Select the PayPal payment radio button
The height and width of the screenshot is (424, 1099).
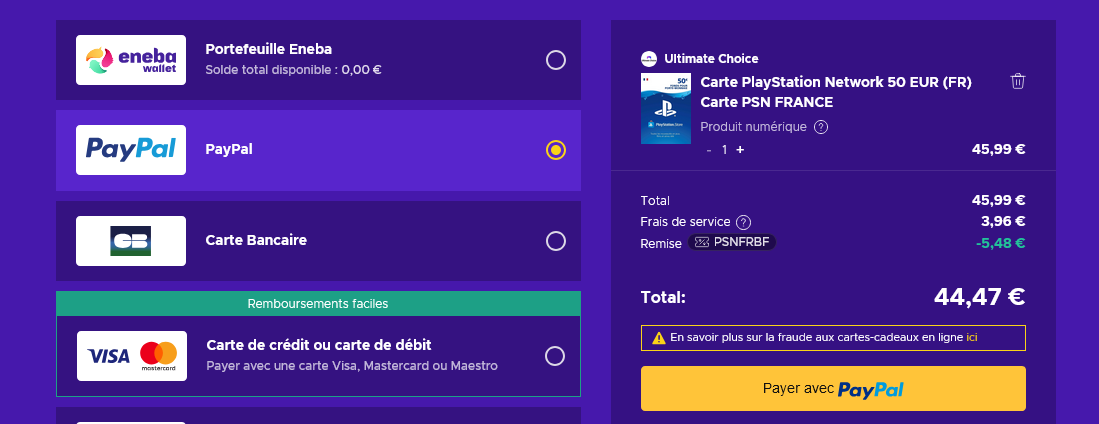click(556, 150)
